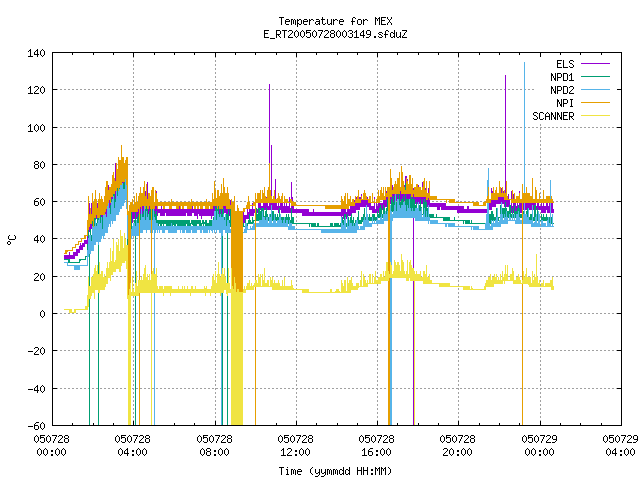Click the blue NPD2 legend line sample
The width and height of the screenshot is (640, 480).
[x=595, y=90]
